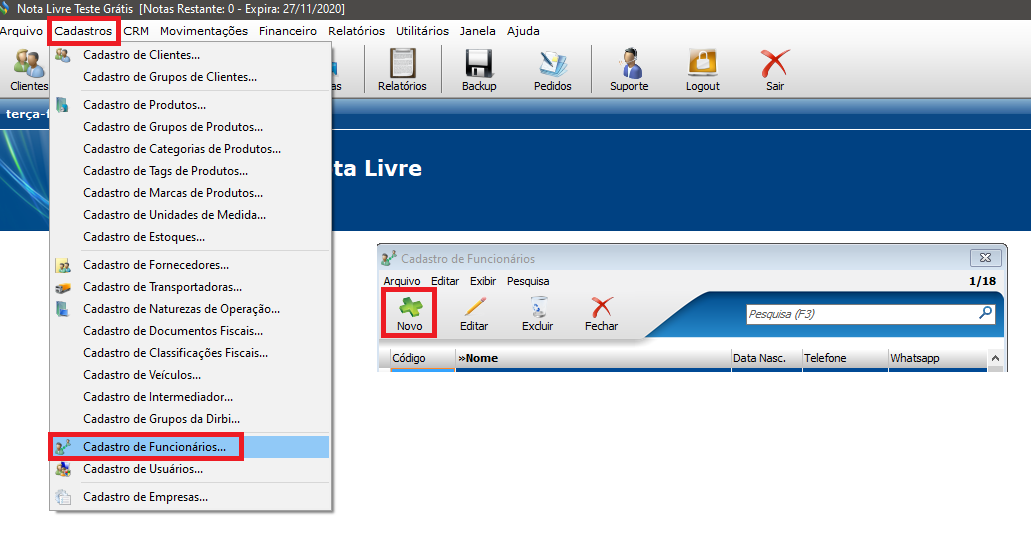Open the Pedidos toolbar icon

click(552, 66)
